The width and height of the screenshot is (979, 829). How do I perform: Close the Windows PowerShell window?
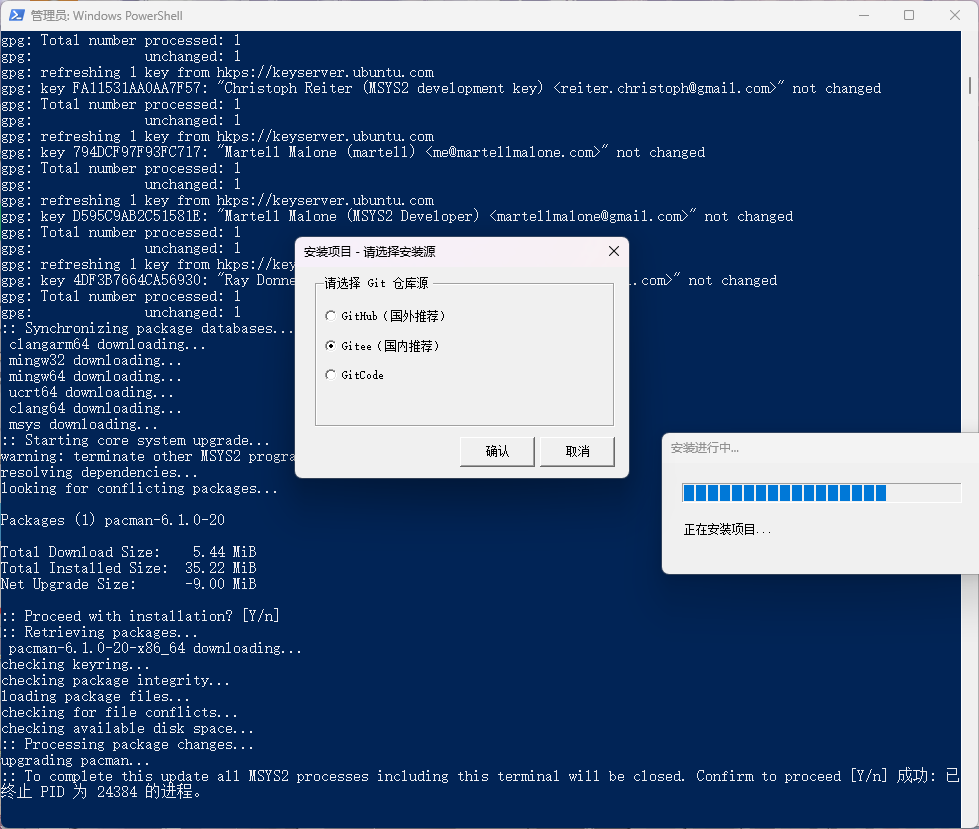coord(954,15)
